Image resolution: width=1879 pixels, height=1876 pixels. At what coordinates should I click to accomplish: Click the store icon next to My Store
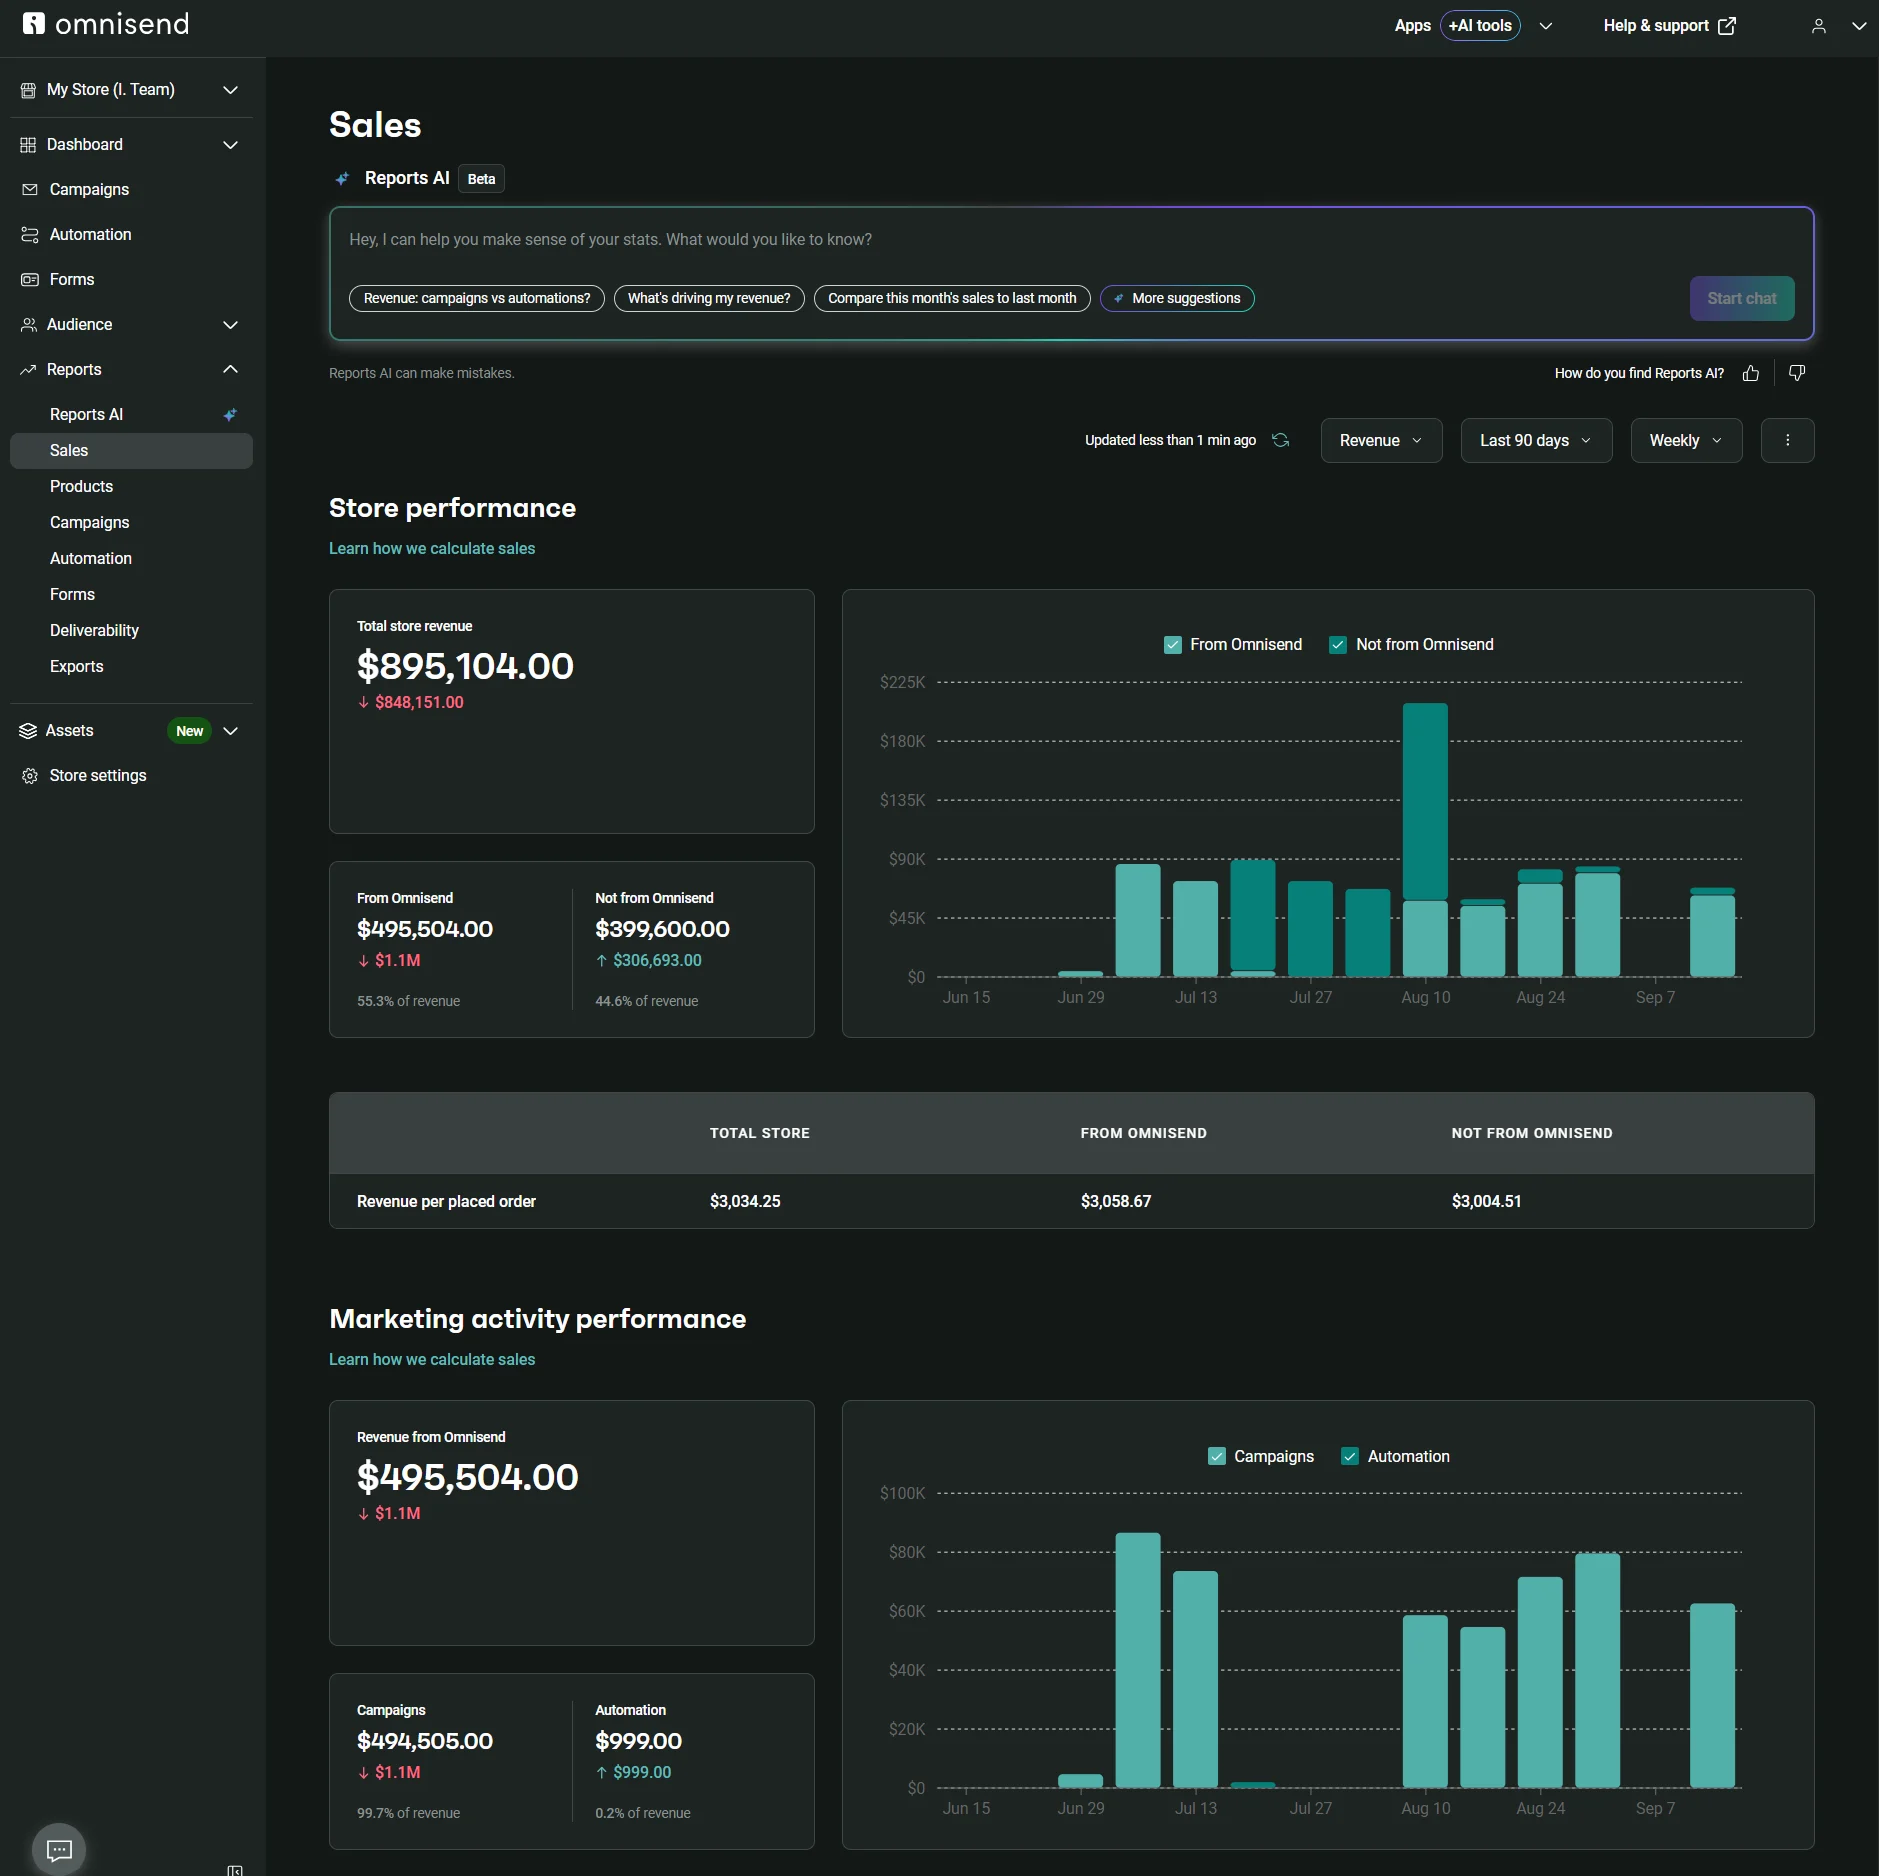[x=28, y=90]
